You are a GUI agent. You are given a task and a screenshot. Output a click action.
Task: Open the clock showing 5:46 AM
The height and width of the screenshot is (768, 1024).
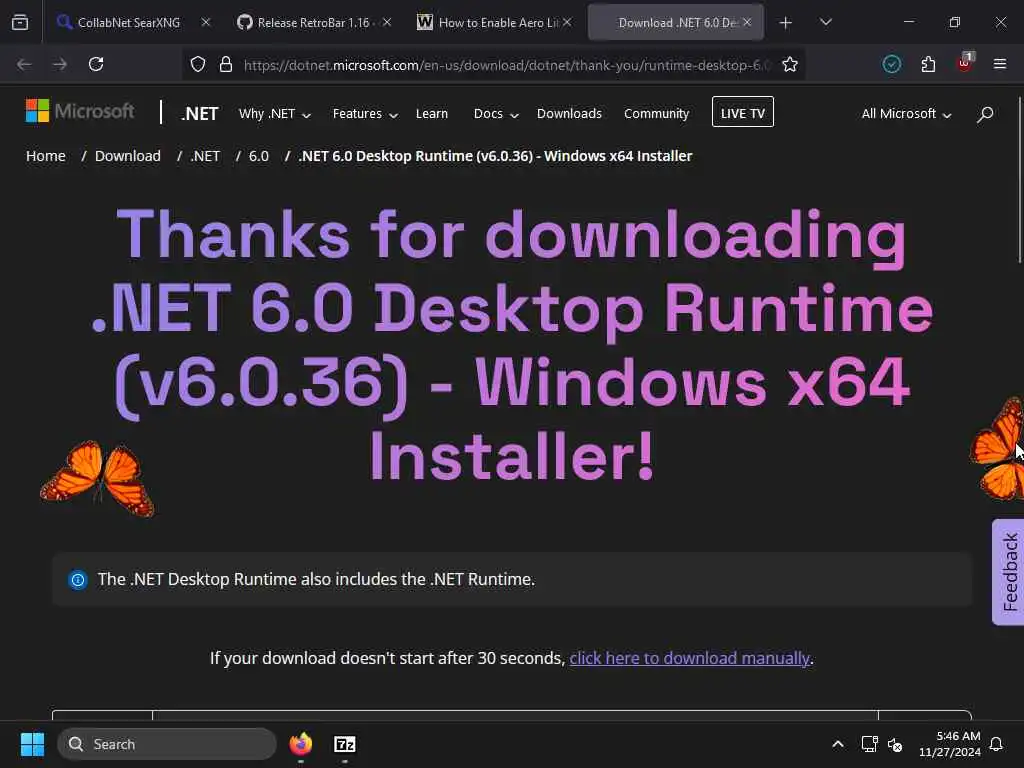[950, 744]
